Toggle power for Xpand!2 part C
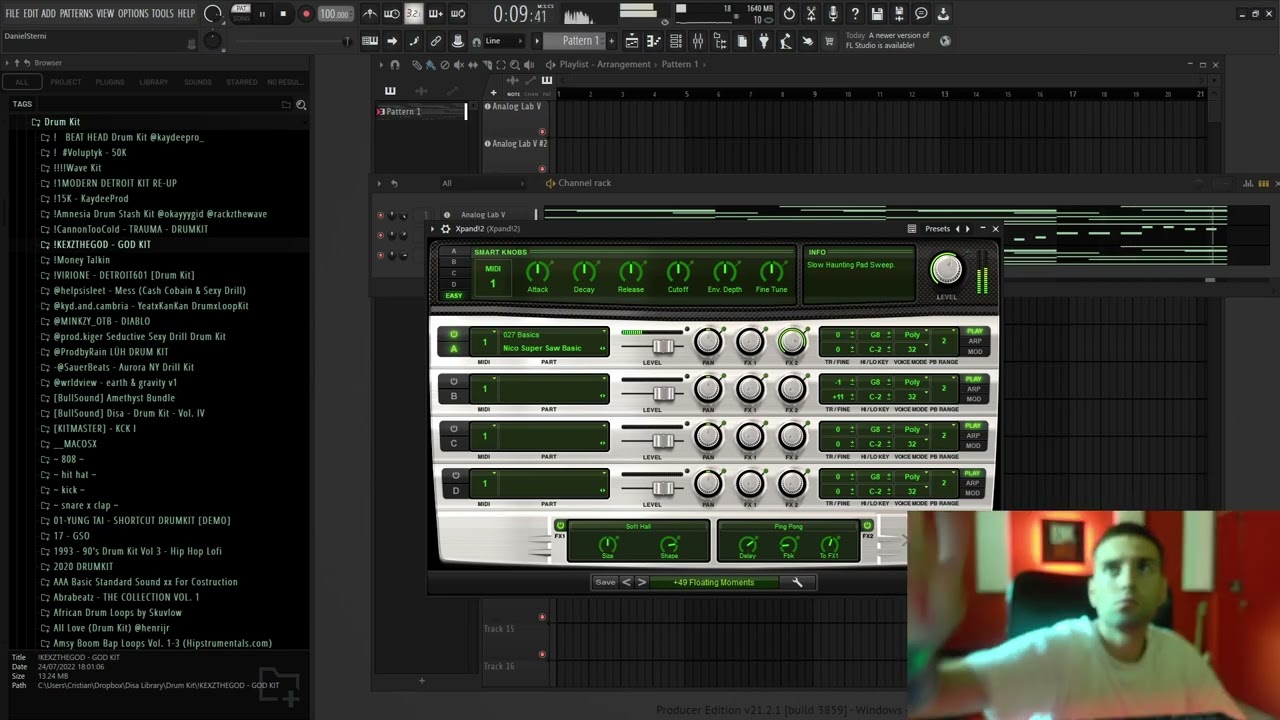The width and height of the screenshot is (1280, 720). click(454, 428)
